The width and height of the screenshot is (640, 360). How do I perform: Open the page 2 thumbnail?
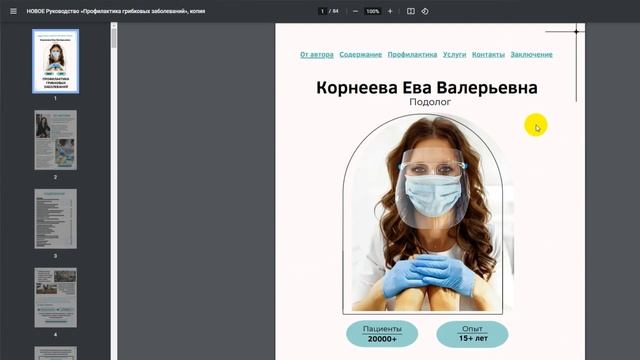point(56,140)
